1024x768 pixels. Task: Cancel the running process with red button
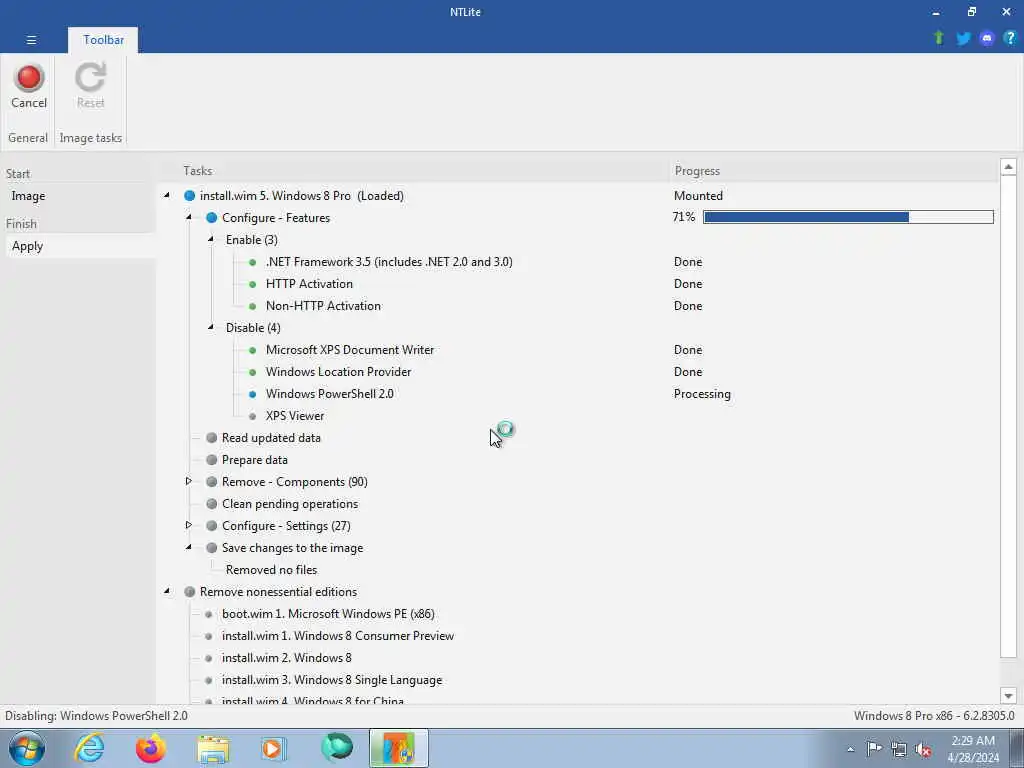click(x=29, y=86)
